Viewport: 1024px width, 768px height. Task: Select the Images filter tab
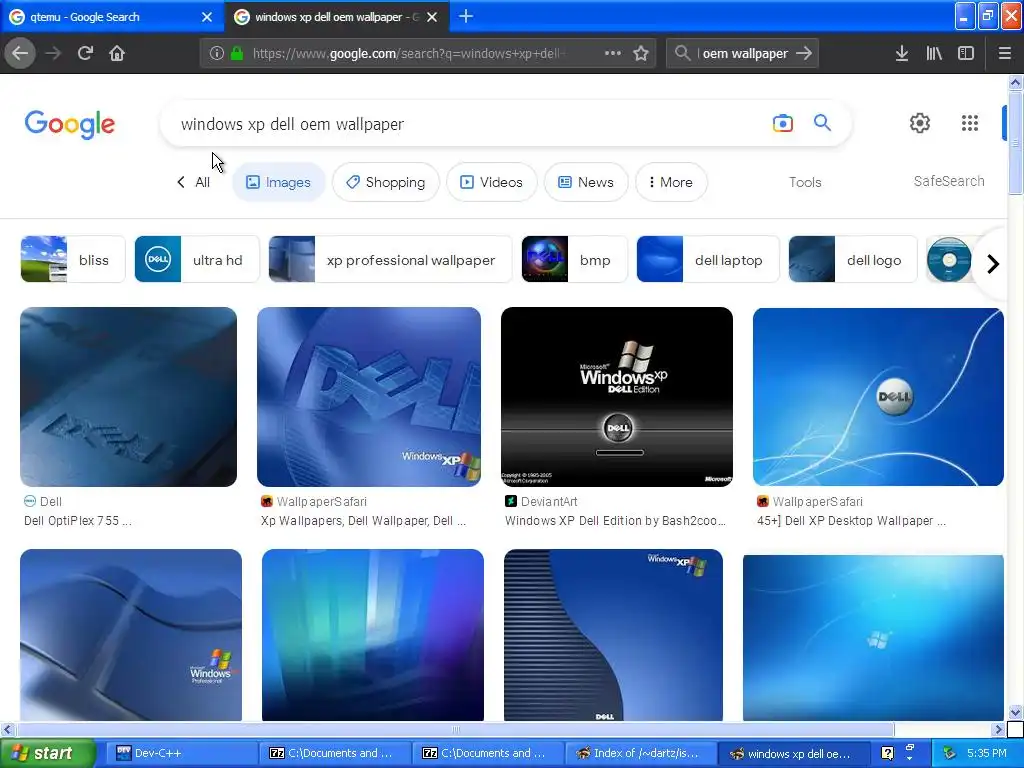pyautogui.click(x=278, y=182)
